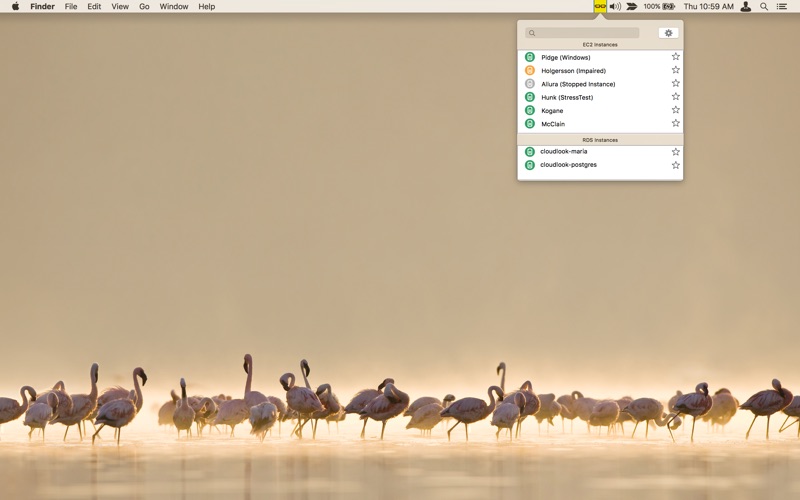This screenshot has width=800, height=500.
Task: Select Allura (Stopped Instance) entry
Action: coord(600,84)
